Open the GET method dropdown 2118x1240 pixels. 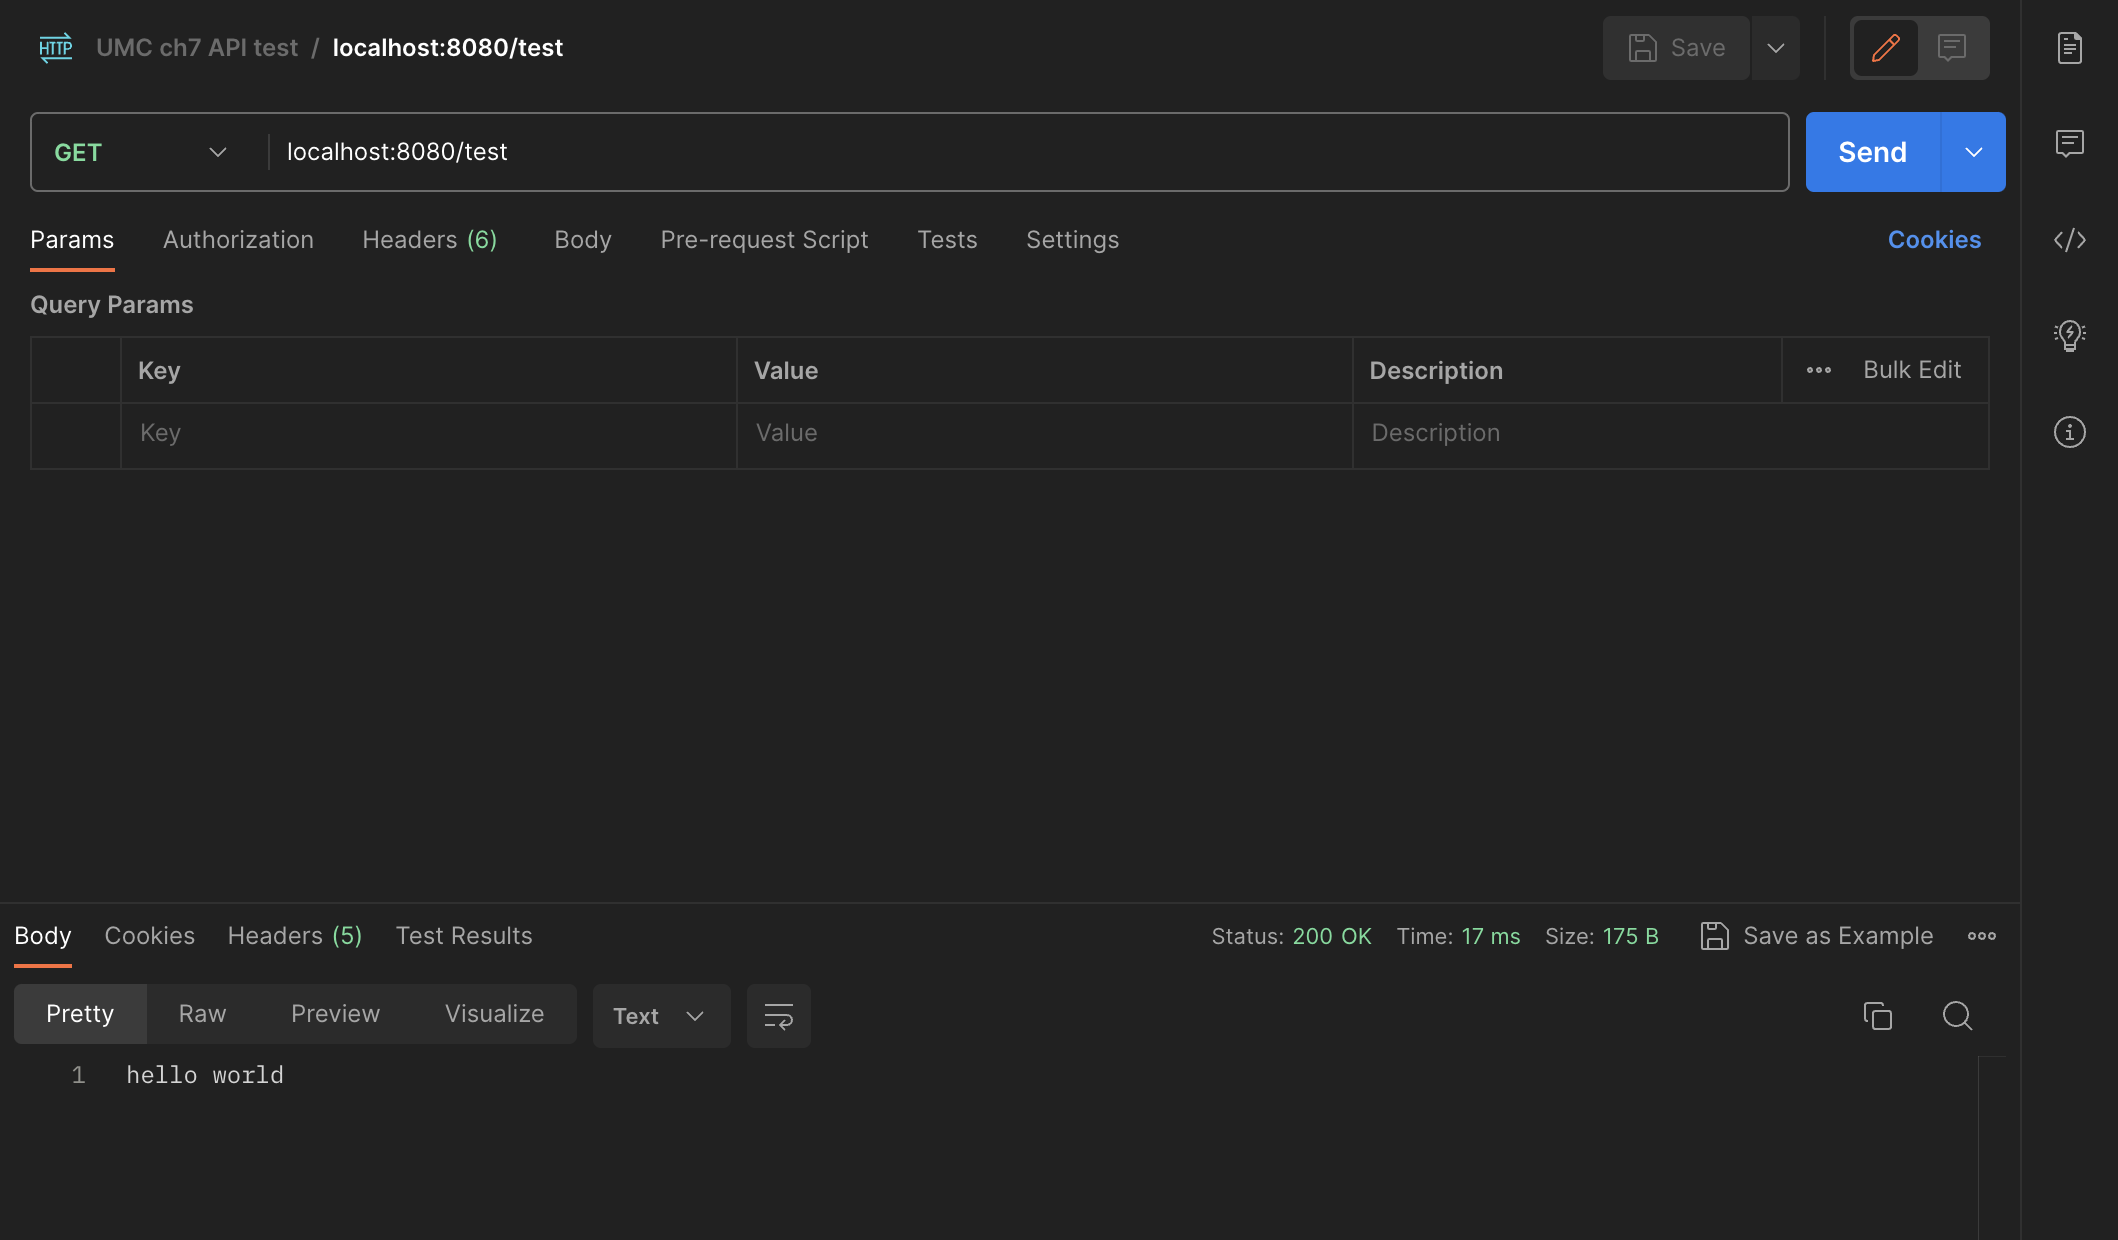140,152
